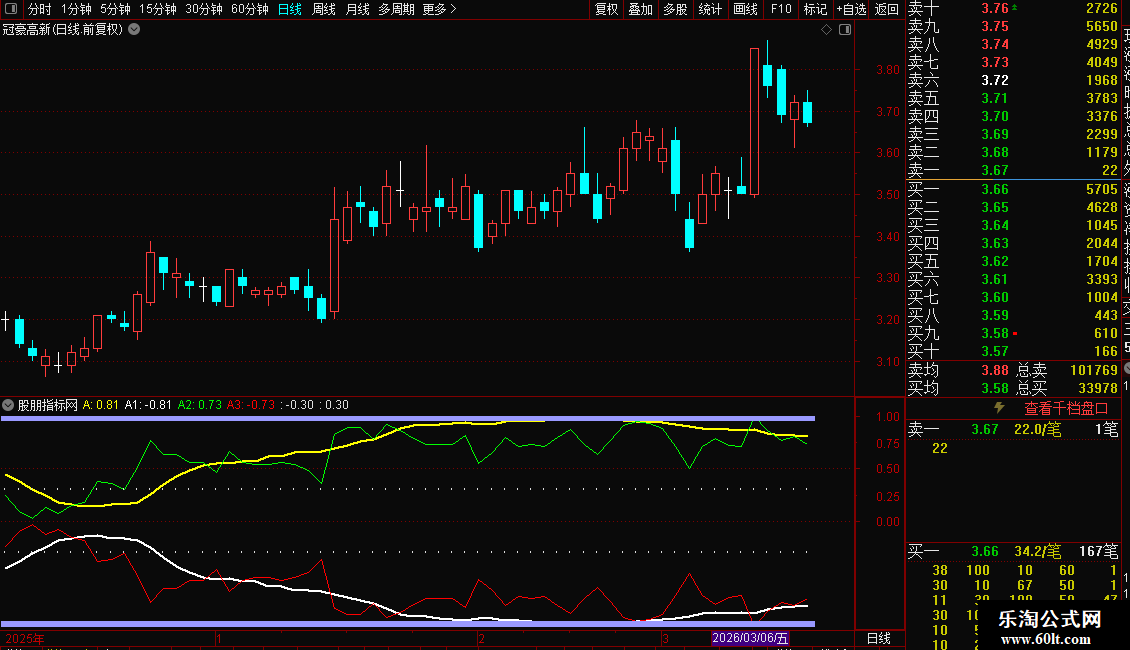The width and height of the screenshot is (1130, 650).
Task: Click the chart icon left of 分时
Action: (x=11, y=9)
